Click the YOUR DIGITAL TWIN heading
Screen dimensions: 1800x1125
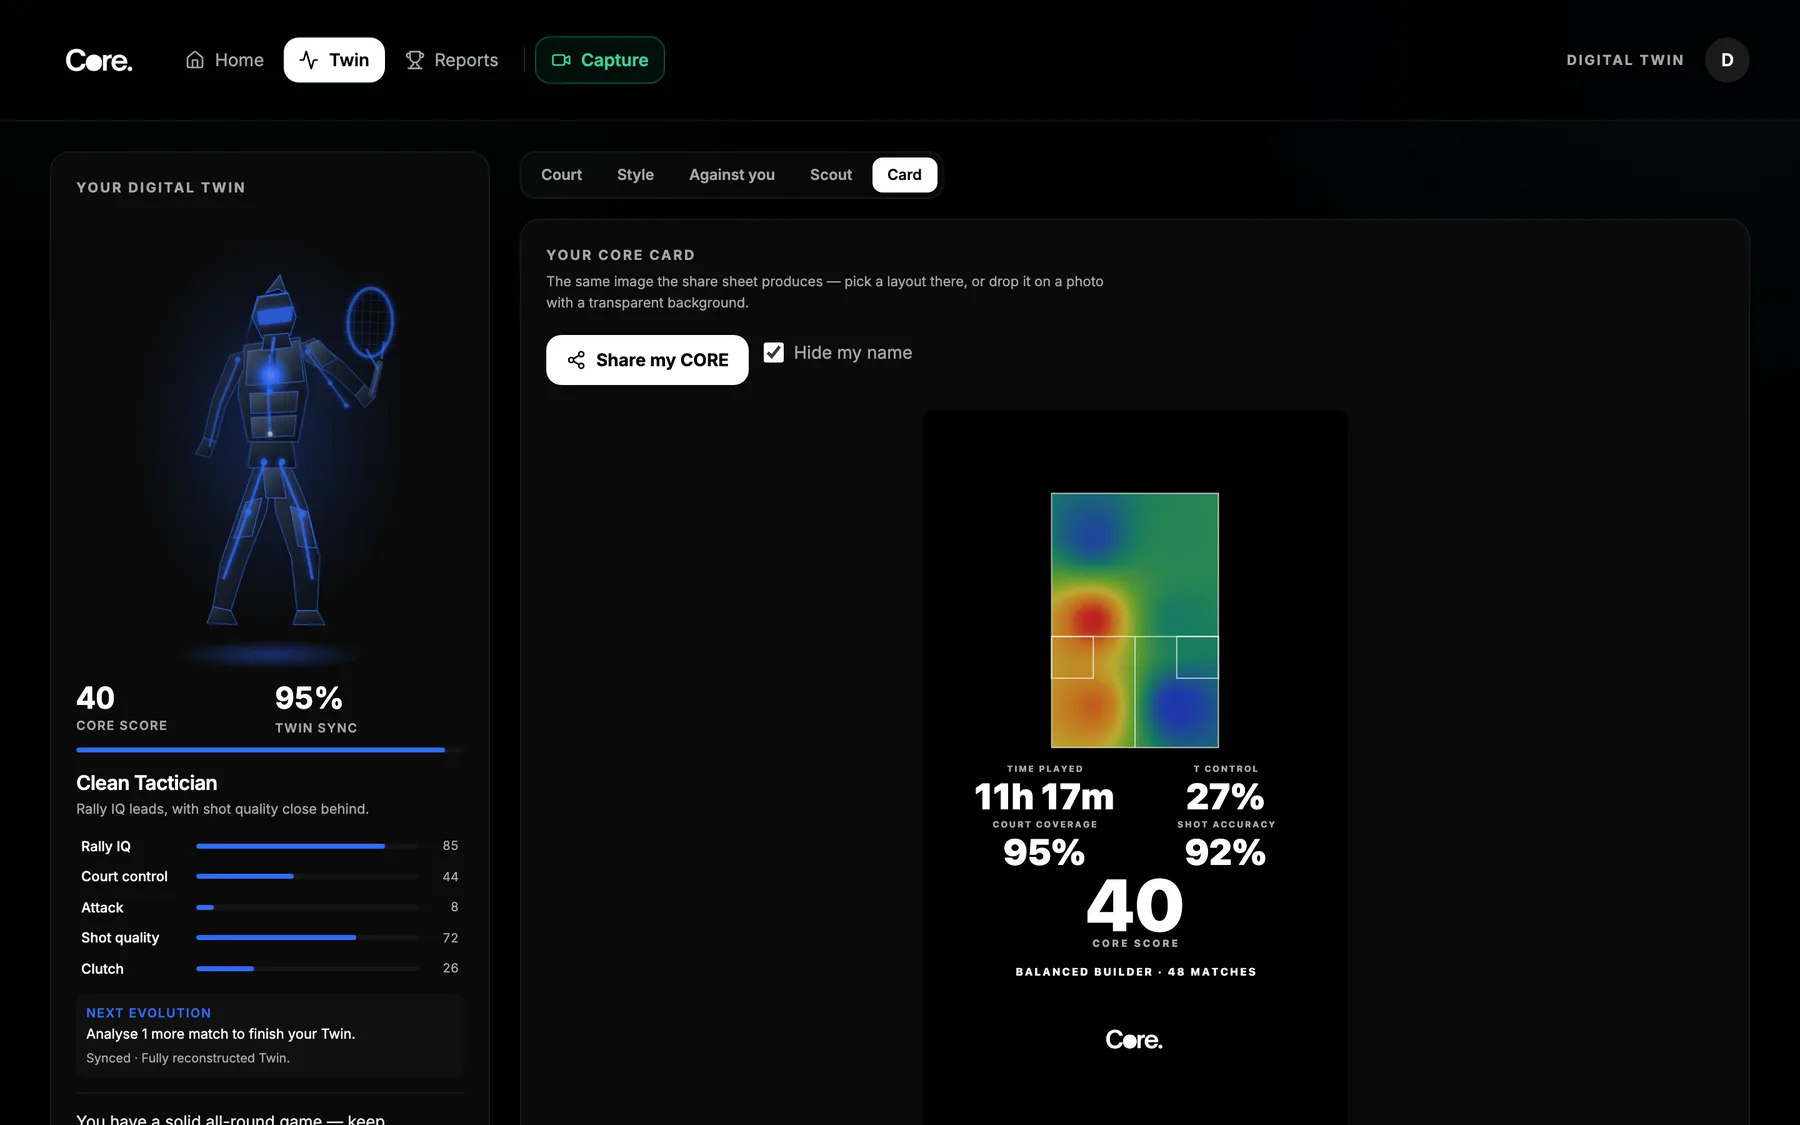click(161, 188)
